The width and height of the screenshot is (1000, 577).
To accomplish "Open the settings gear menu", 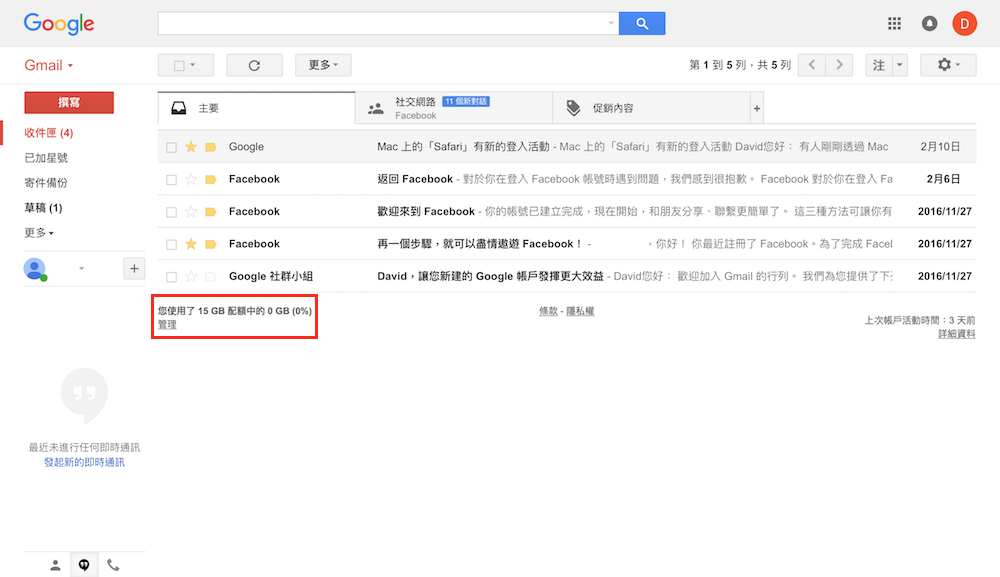I will [948, 65].
